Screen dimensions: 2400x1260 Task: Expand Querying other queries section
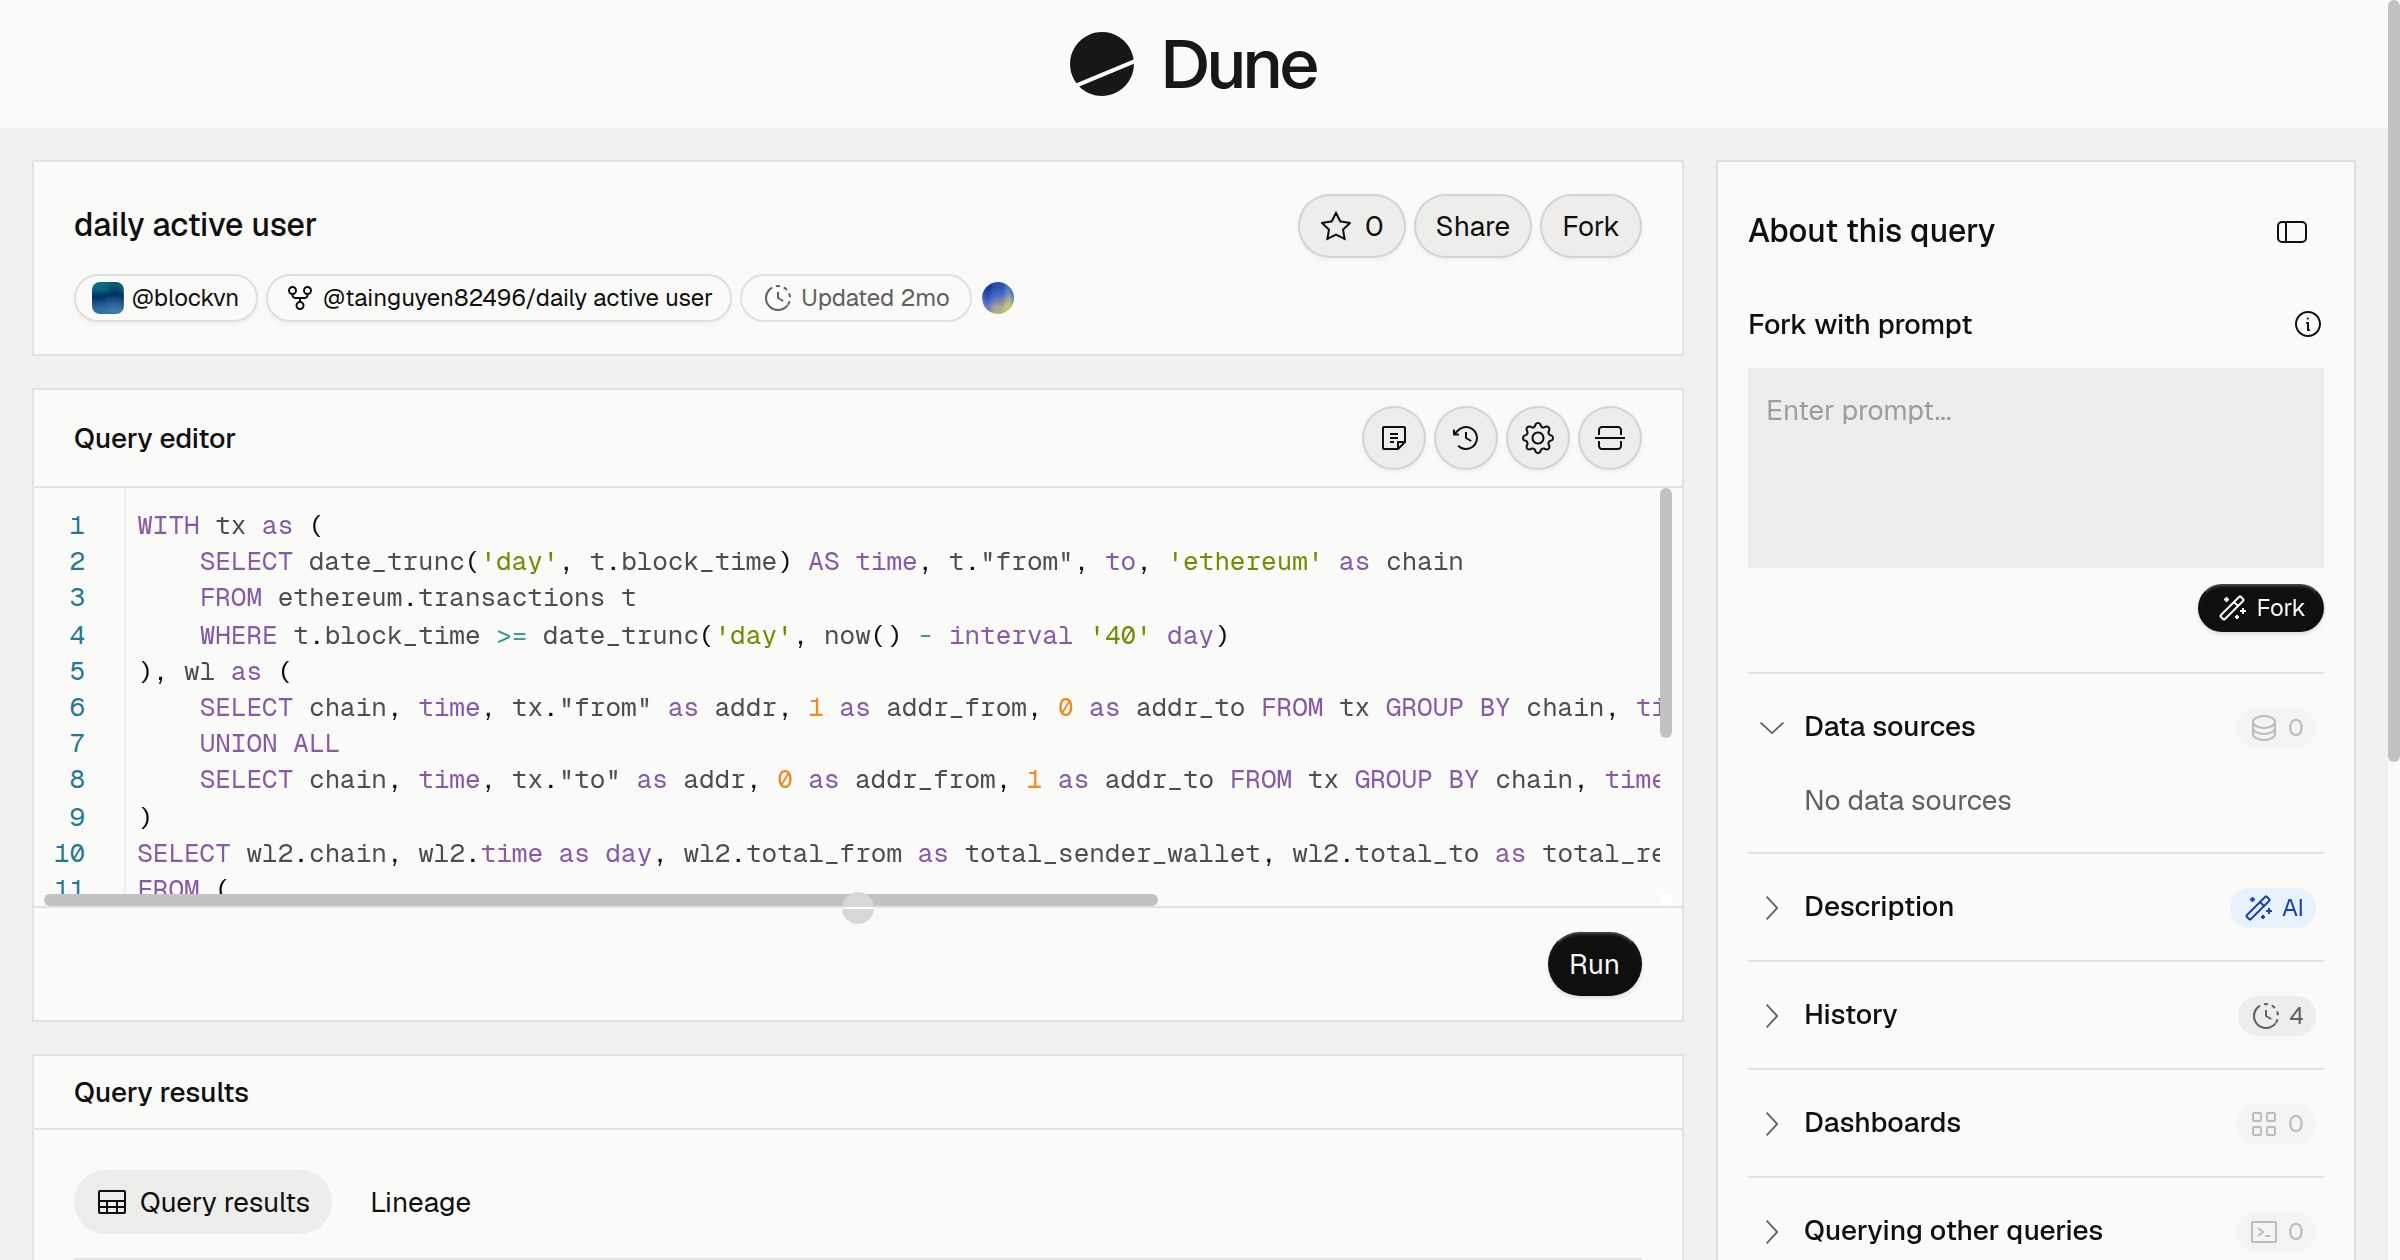[x=1771, y=1231]
